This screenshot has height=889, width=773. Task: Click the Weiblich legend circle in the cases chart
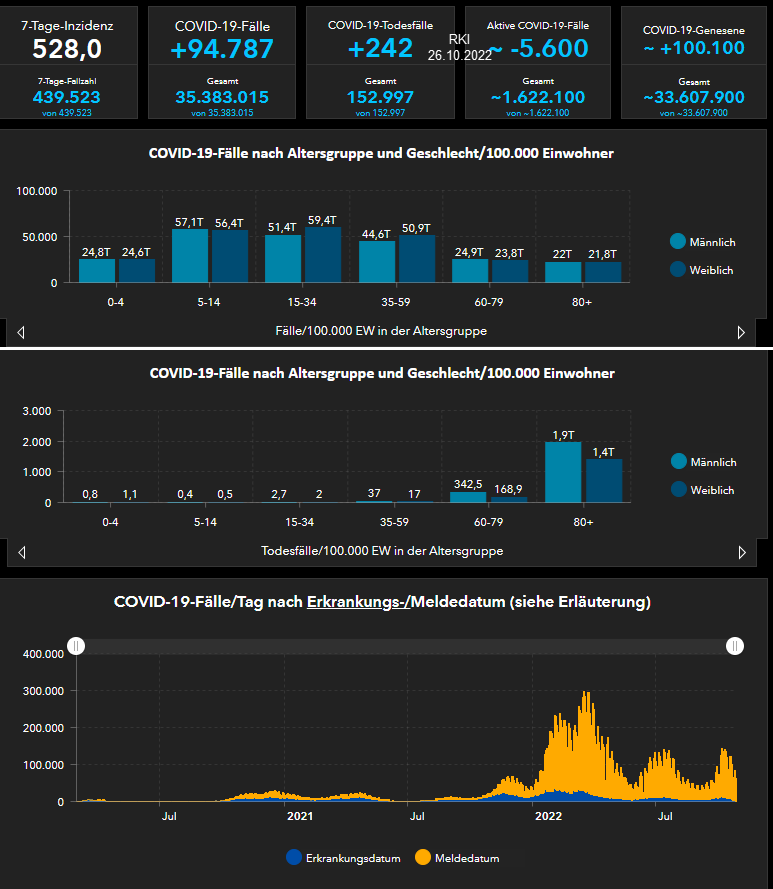point(678,269)
